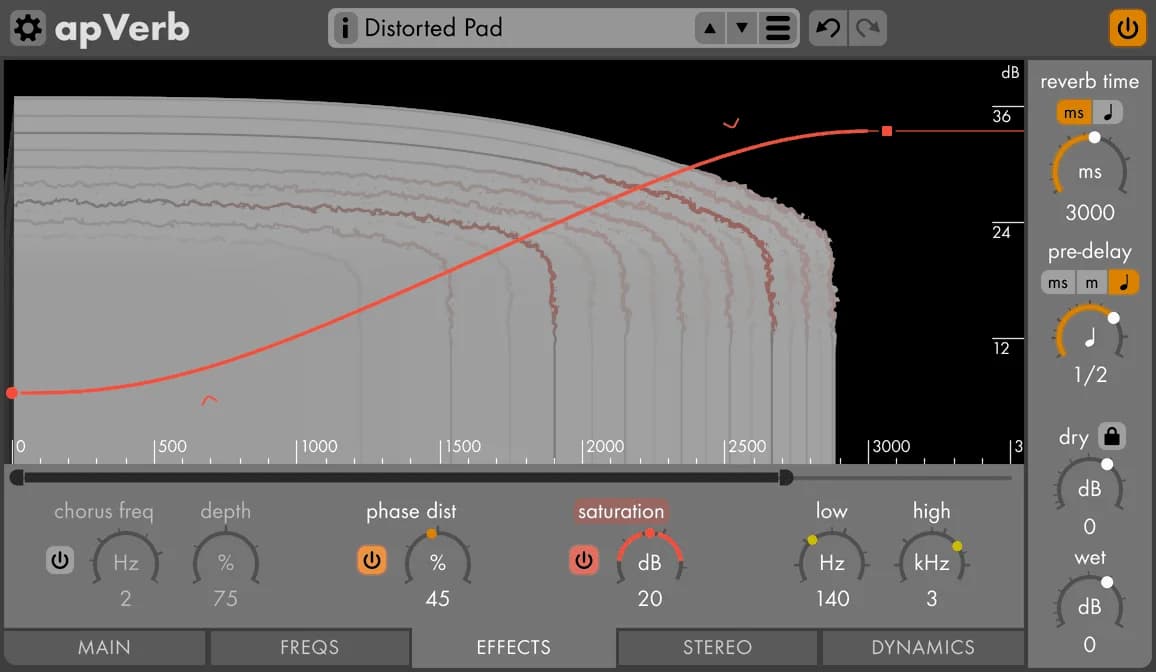Viewport: 1156px width, 672px height.
Task: Disable the phase dist effect
Action: pos(372,561)
